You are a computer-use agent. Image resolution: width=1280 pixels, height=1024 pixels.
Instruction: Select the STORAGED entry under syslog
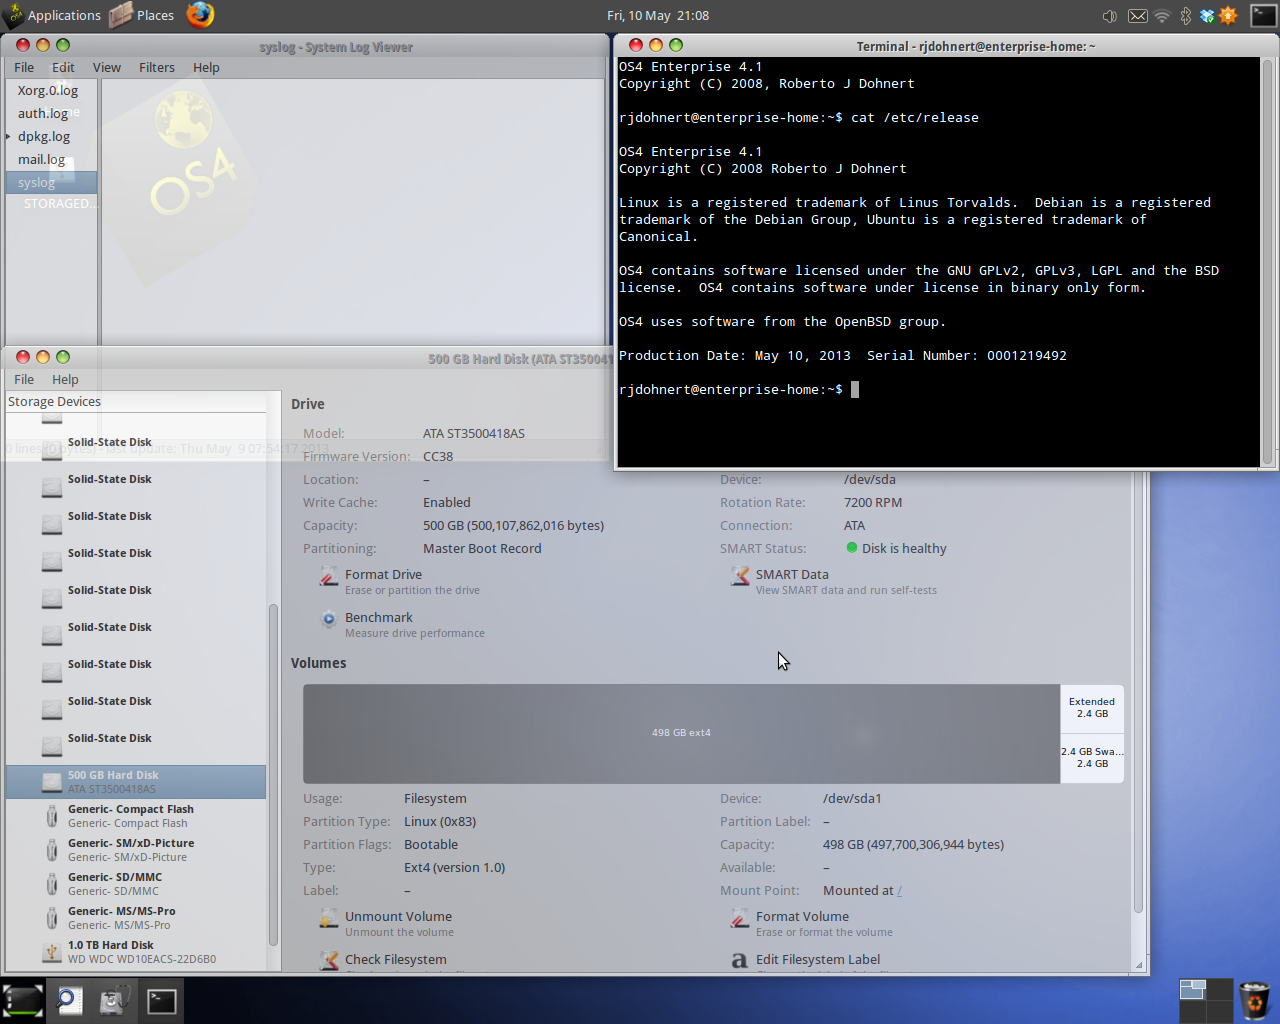[60, 203]
